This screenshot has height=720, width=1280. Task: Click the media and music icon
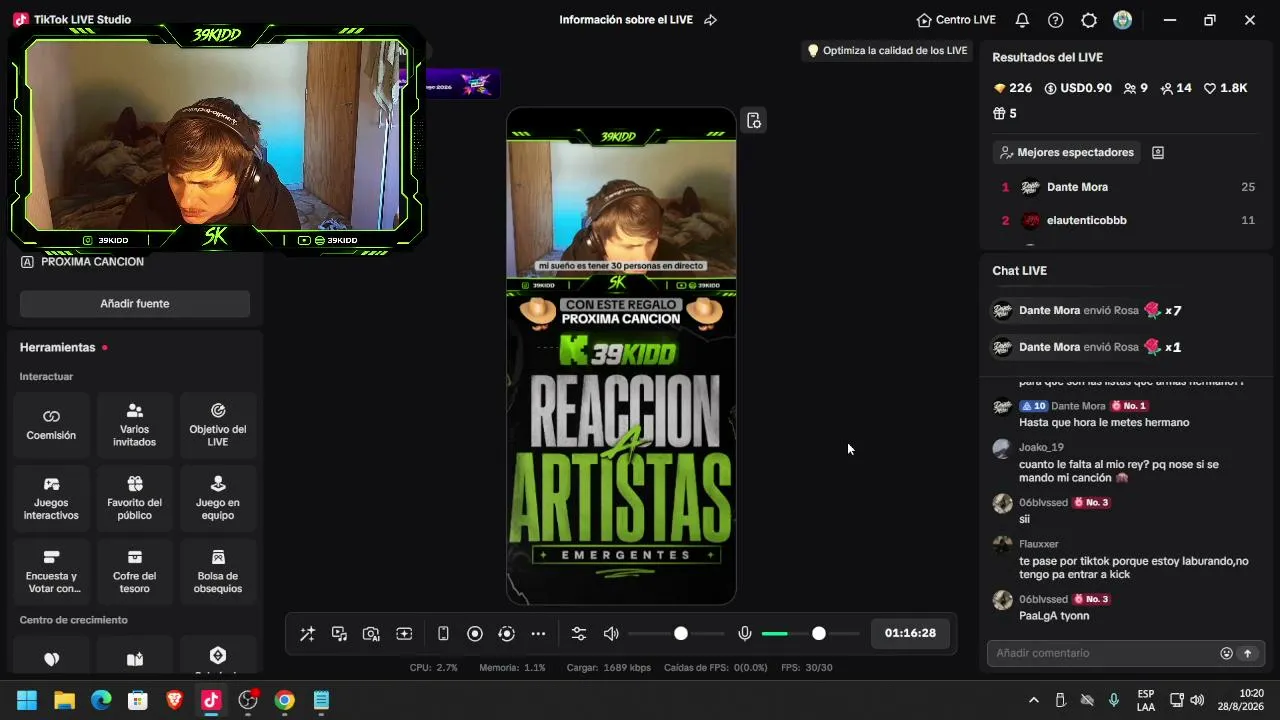tap(339, 633)
